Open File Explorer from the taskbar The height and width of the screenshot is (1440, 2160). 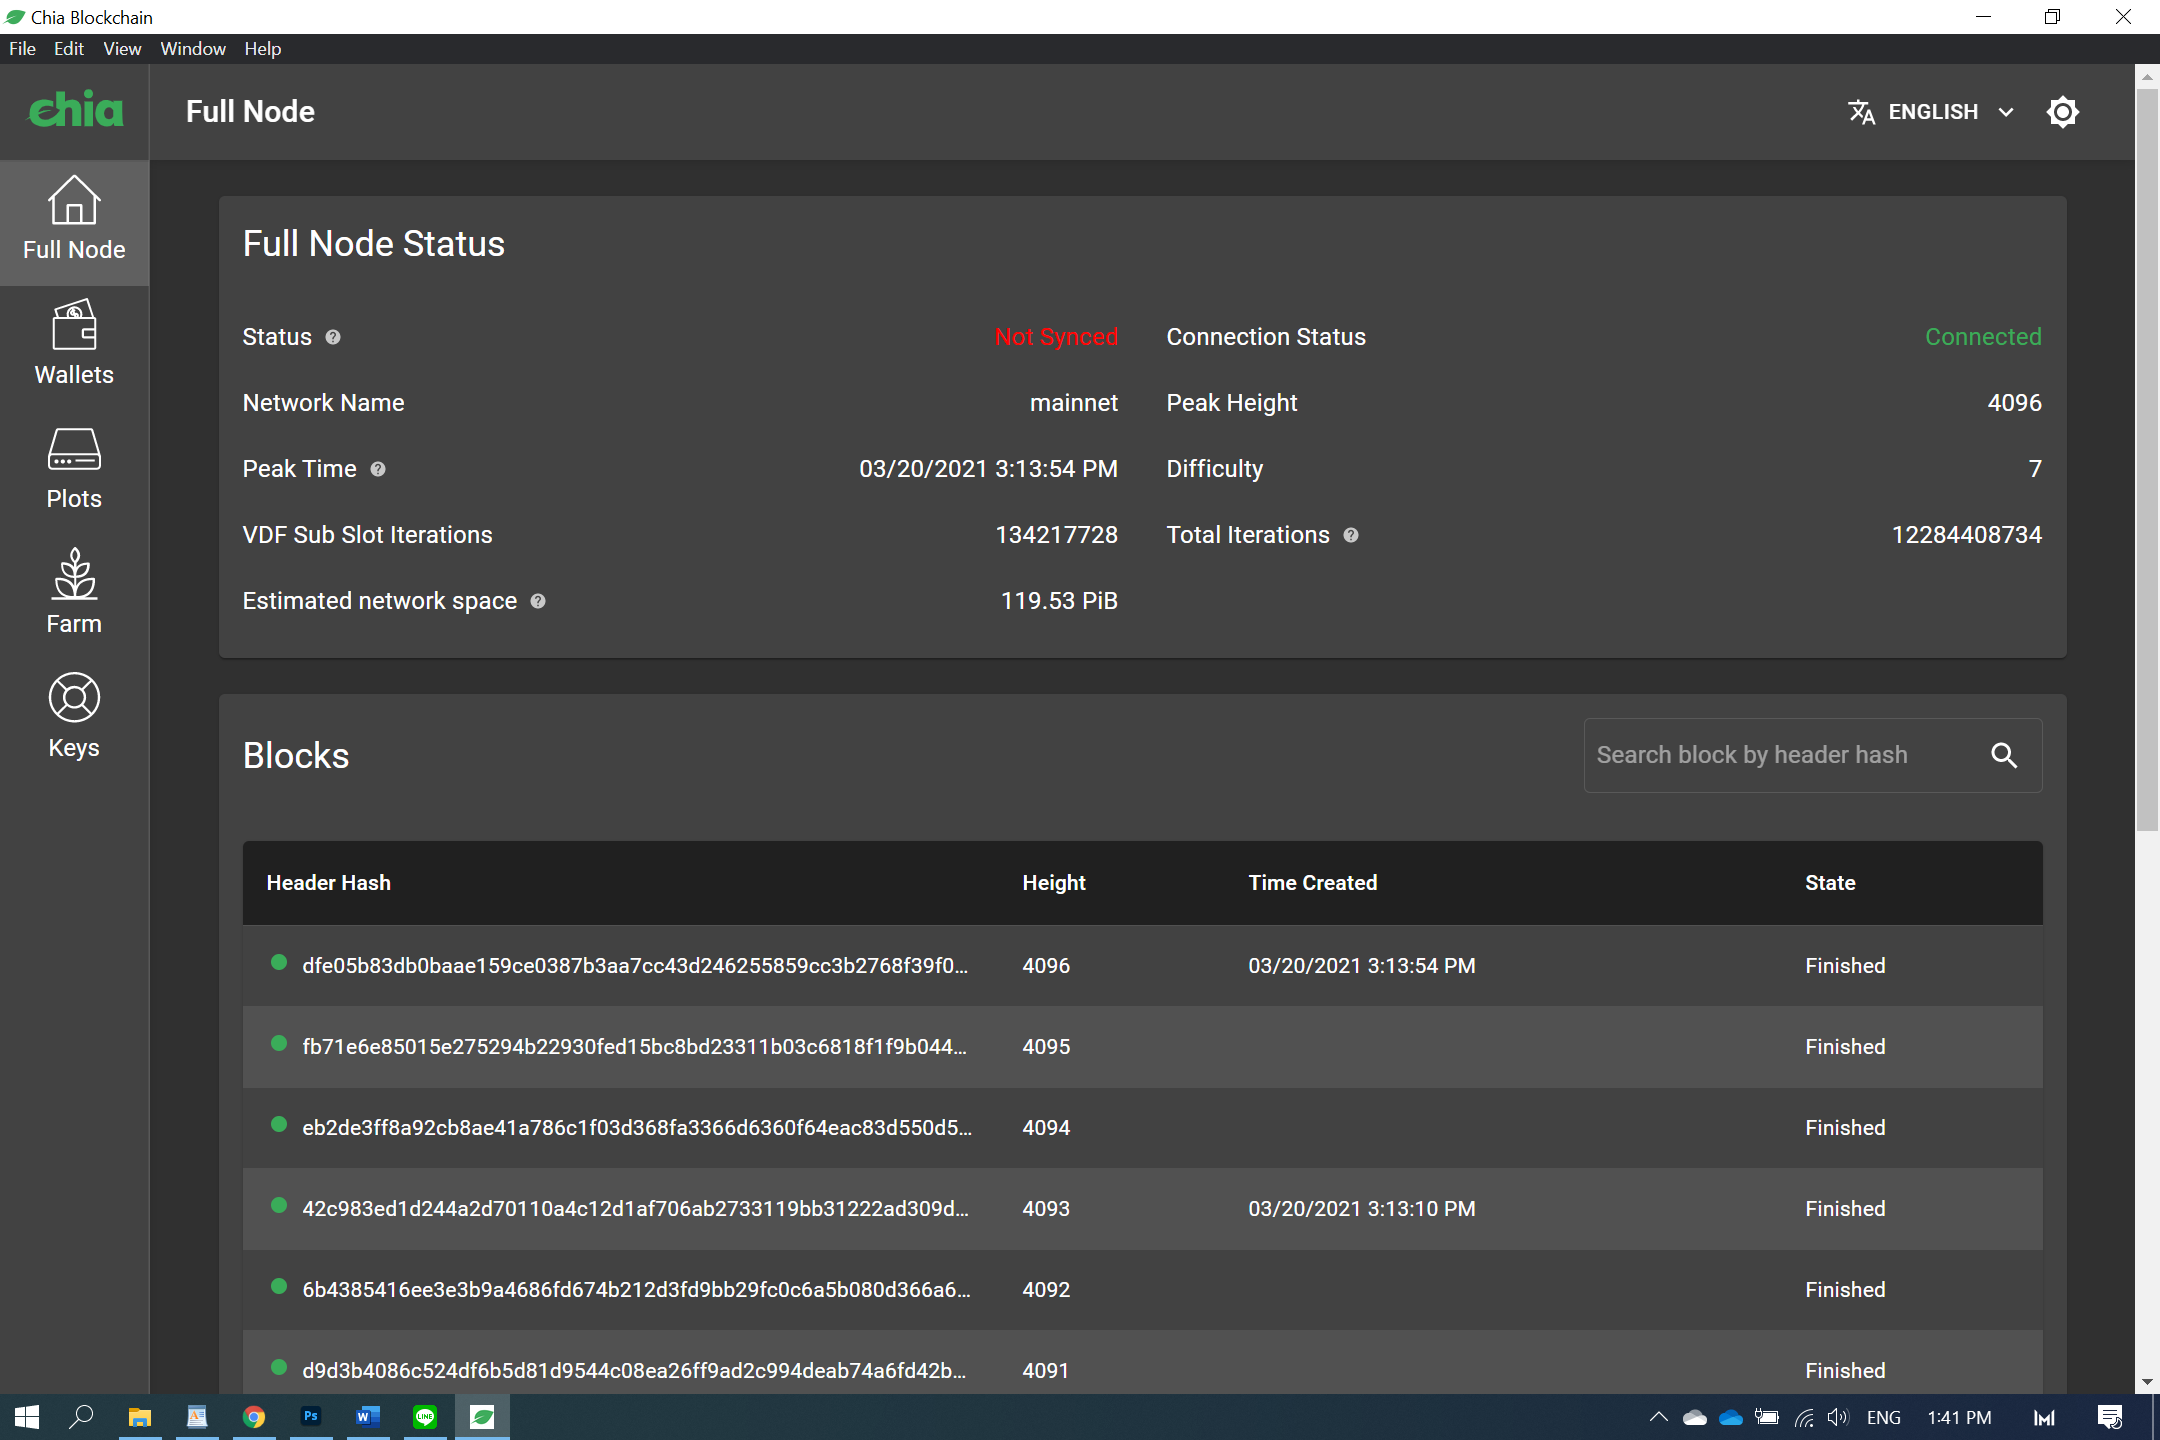click(140, 1418)
